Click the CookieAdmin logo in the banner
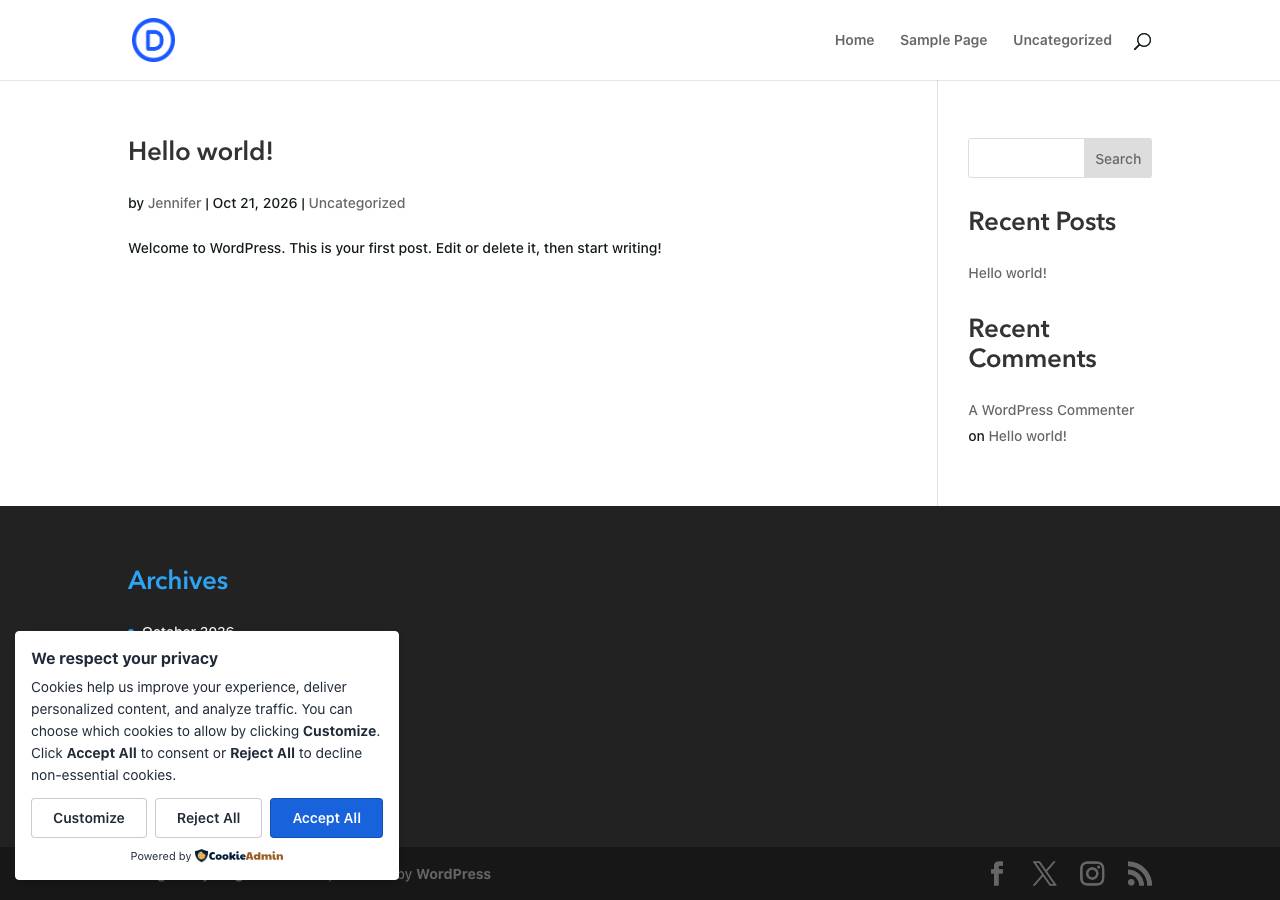1280x900 pixels. pos(239,856)
